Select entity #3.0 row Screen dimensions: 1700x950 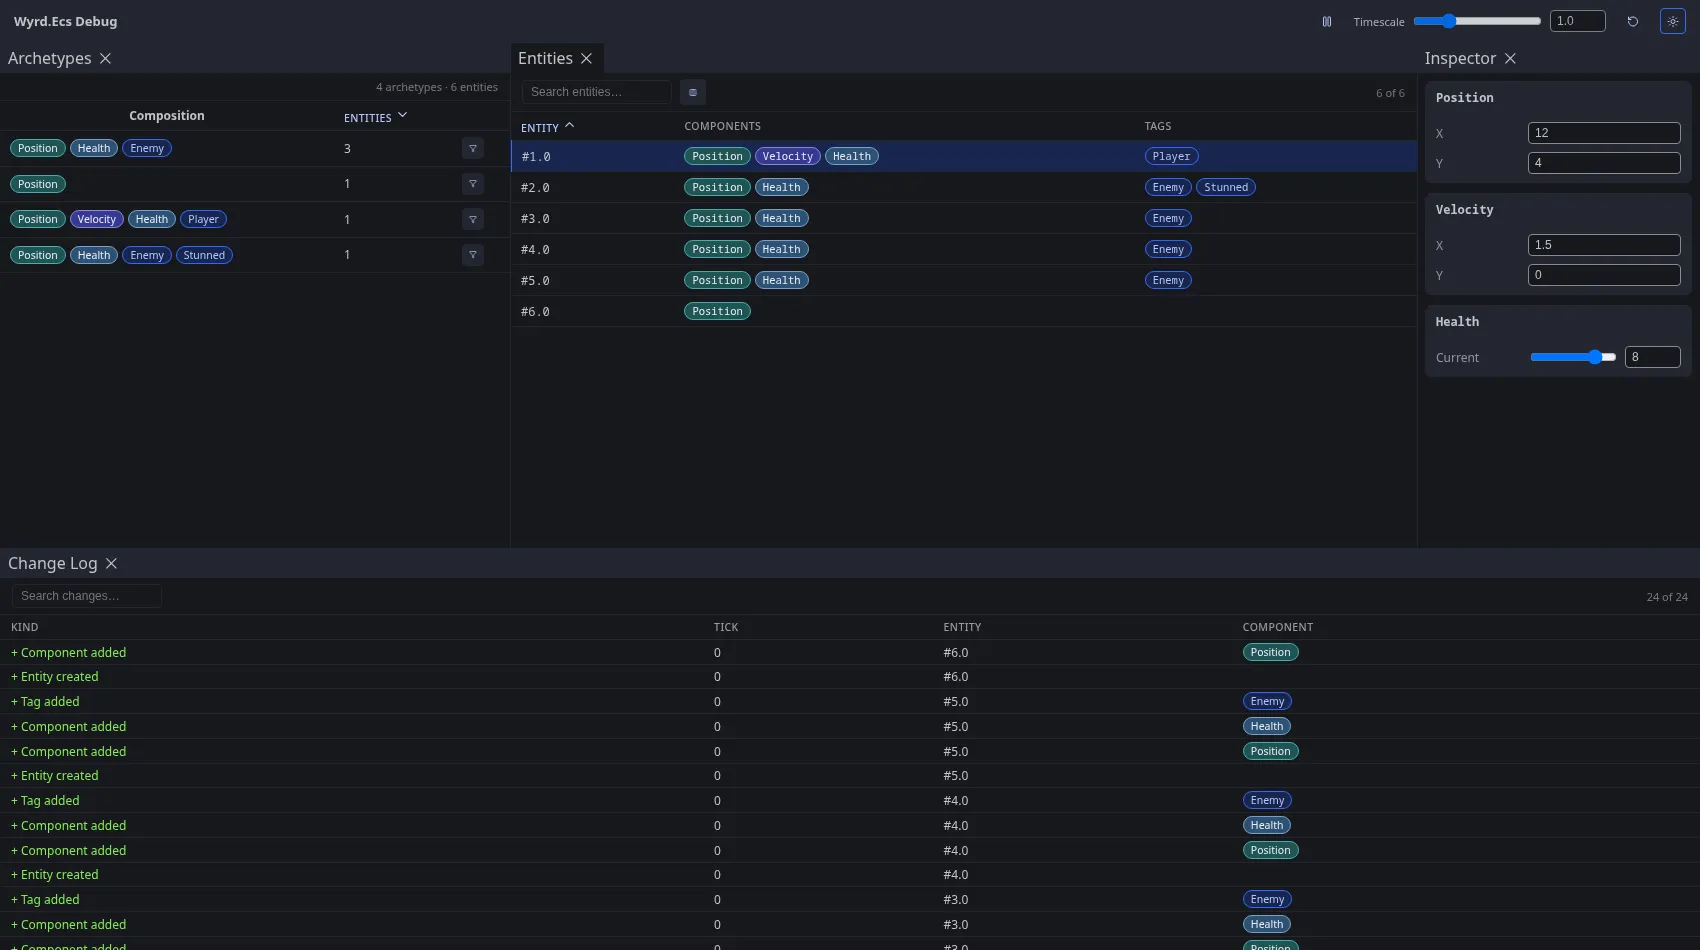point(964,218)
